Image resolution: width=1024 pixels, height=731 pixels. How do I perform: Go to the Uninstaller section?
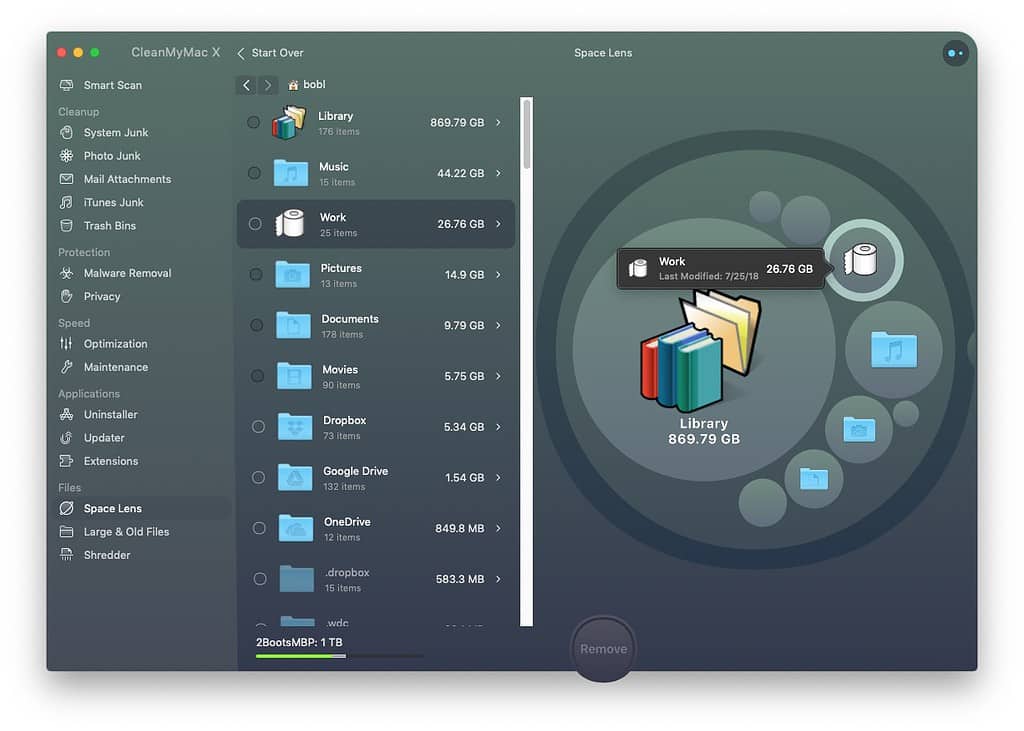[110, 414]
